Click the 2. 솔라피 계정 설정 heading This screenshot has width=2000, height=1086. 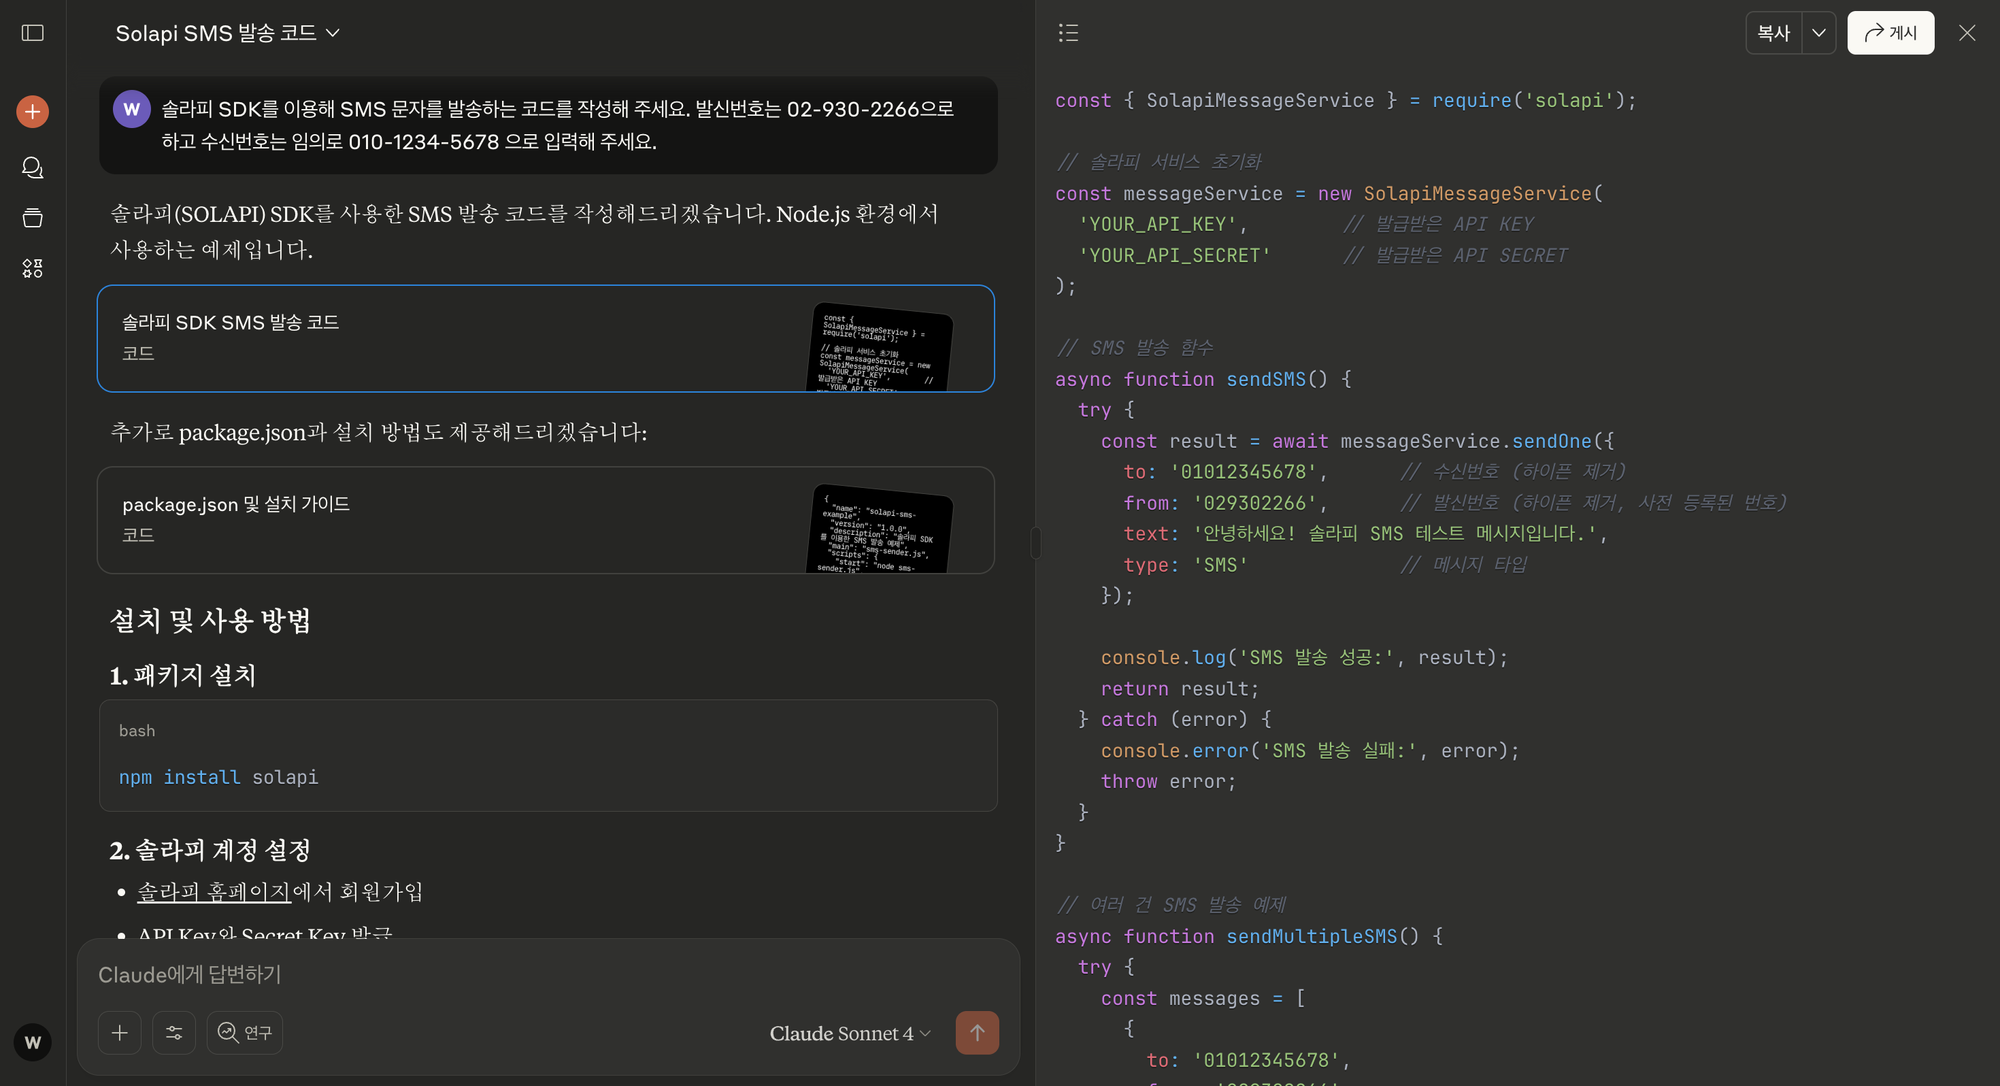pyautogui.click(x=210, y=850)
